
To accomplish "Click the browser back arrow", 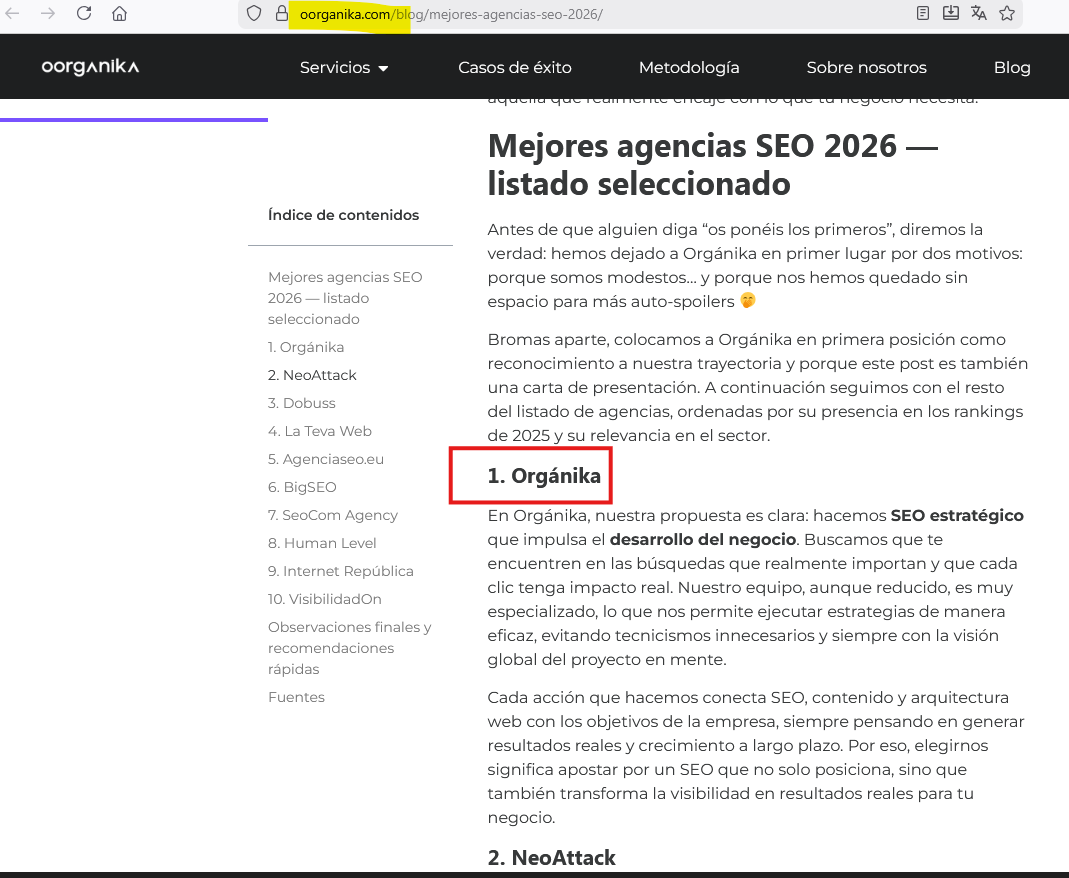I will [13, 14].
